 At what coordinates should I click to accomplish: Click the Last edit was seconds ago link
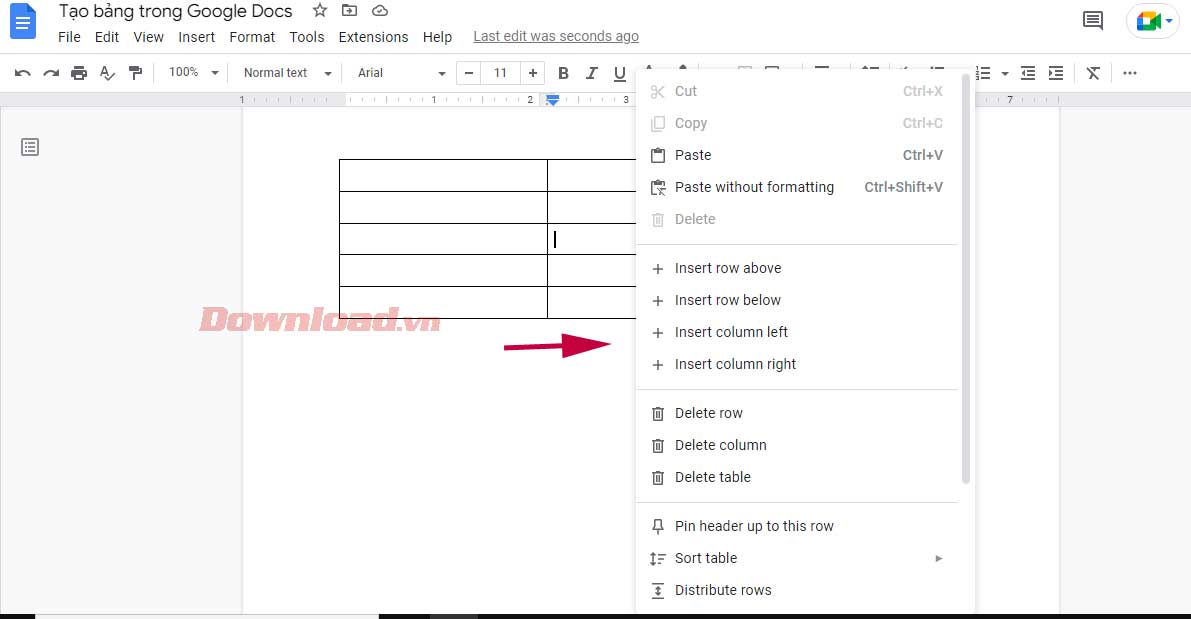click(x=555, y=36)
